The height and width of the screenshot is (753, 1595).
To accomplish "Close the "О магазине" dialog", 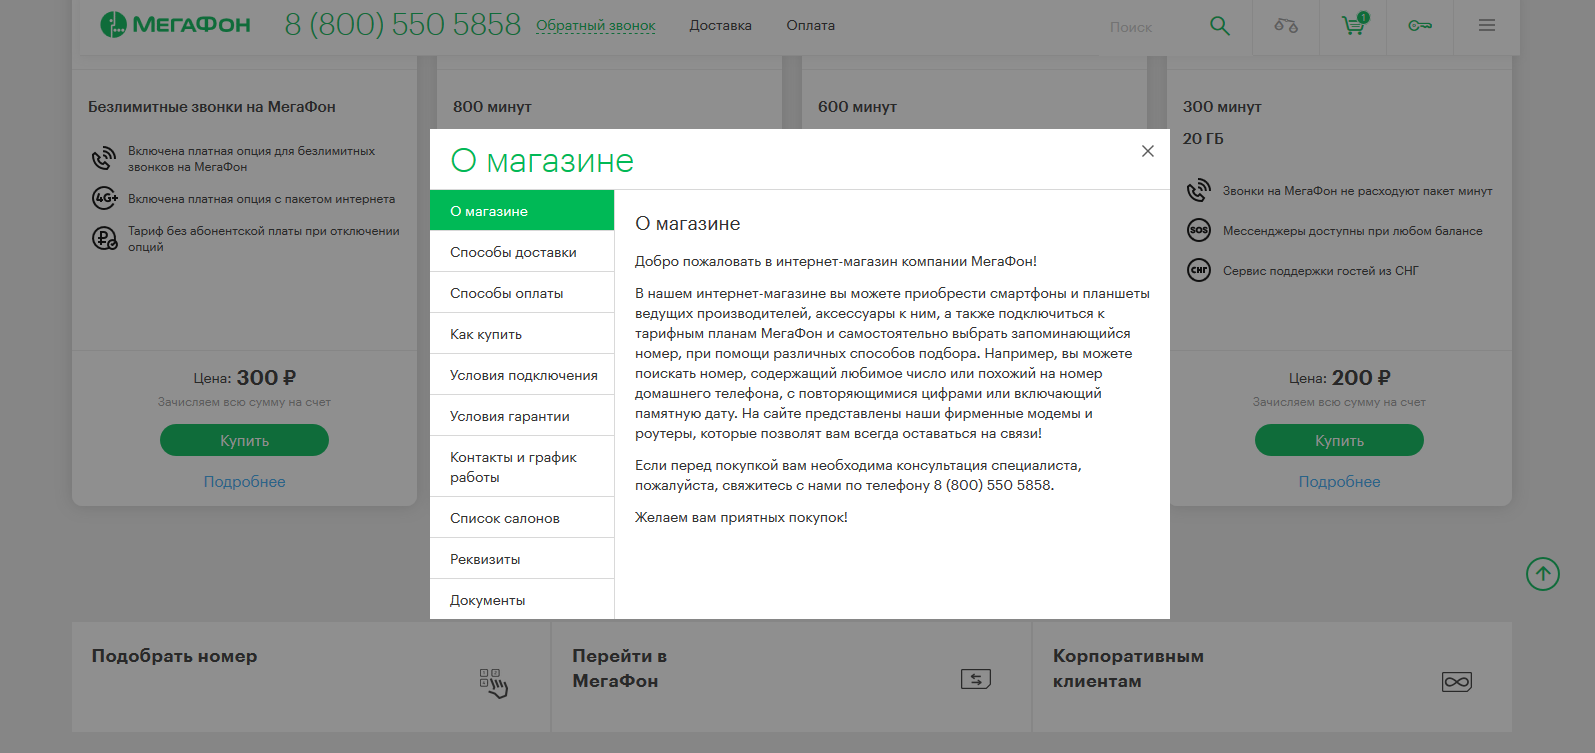I will point(1148,151).
